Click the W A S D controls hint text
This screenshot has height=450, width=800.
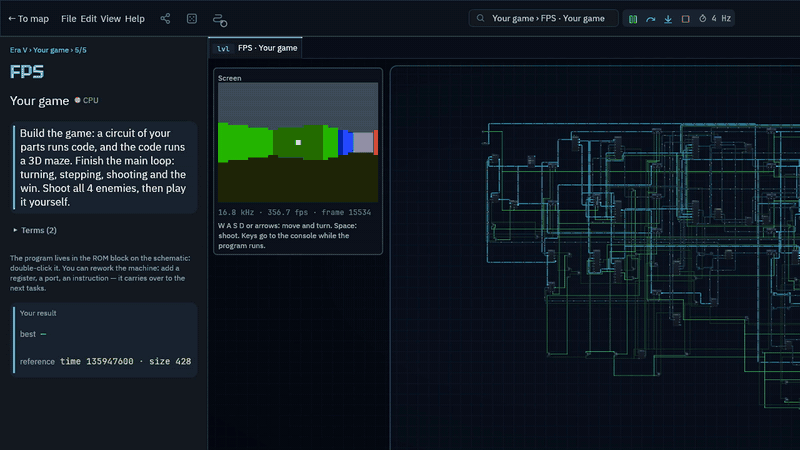pyautogui.click(x=288, y=235)
